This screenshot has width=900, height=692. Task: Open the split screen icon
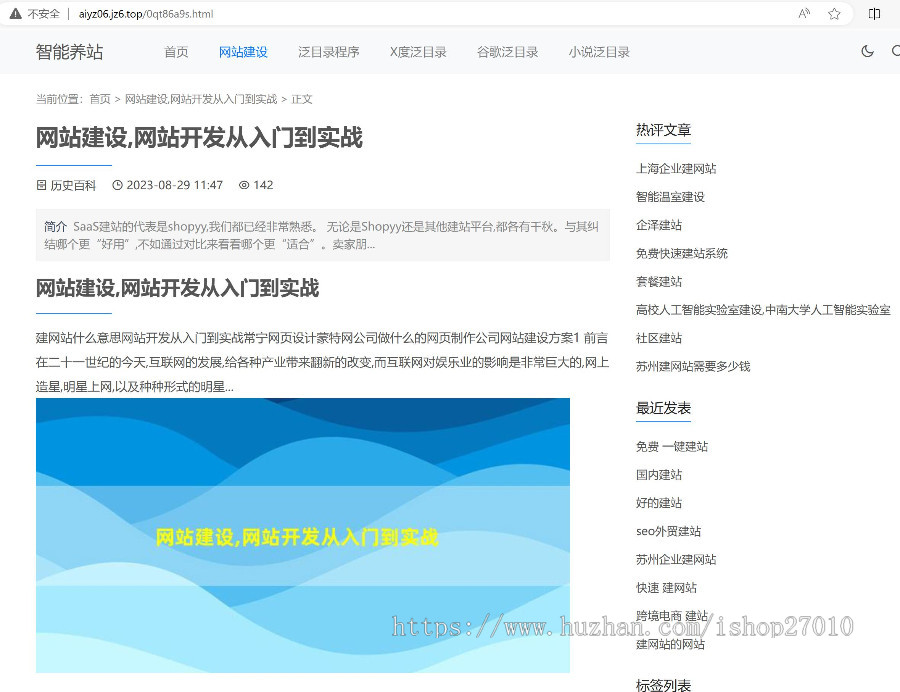point(874,14)
